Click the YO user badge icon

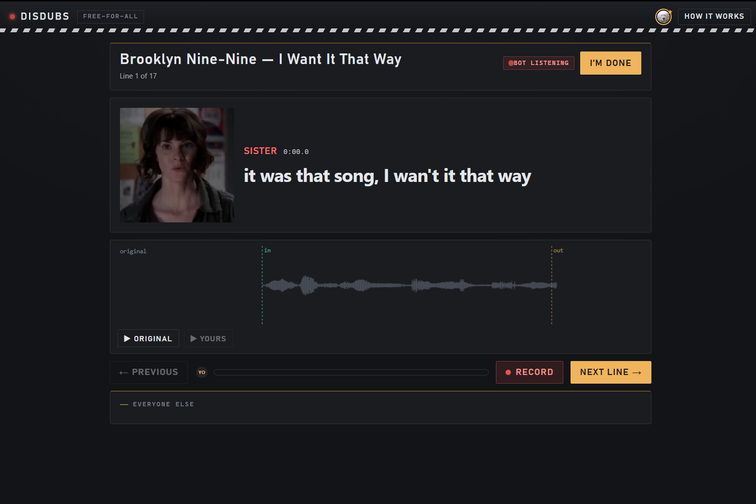[202, 372]
